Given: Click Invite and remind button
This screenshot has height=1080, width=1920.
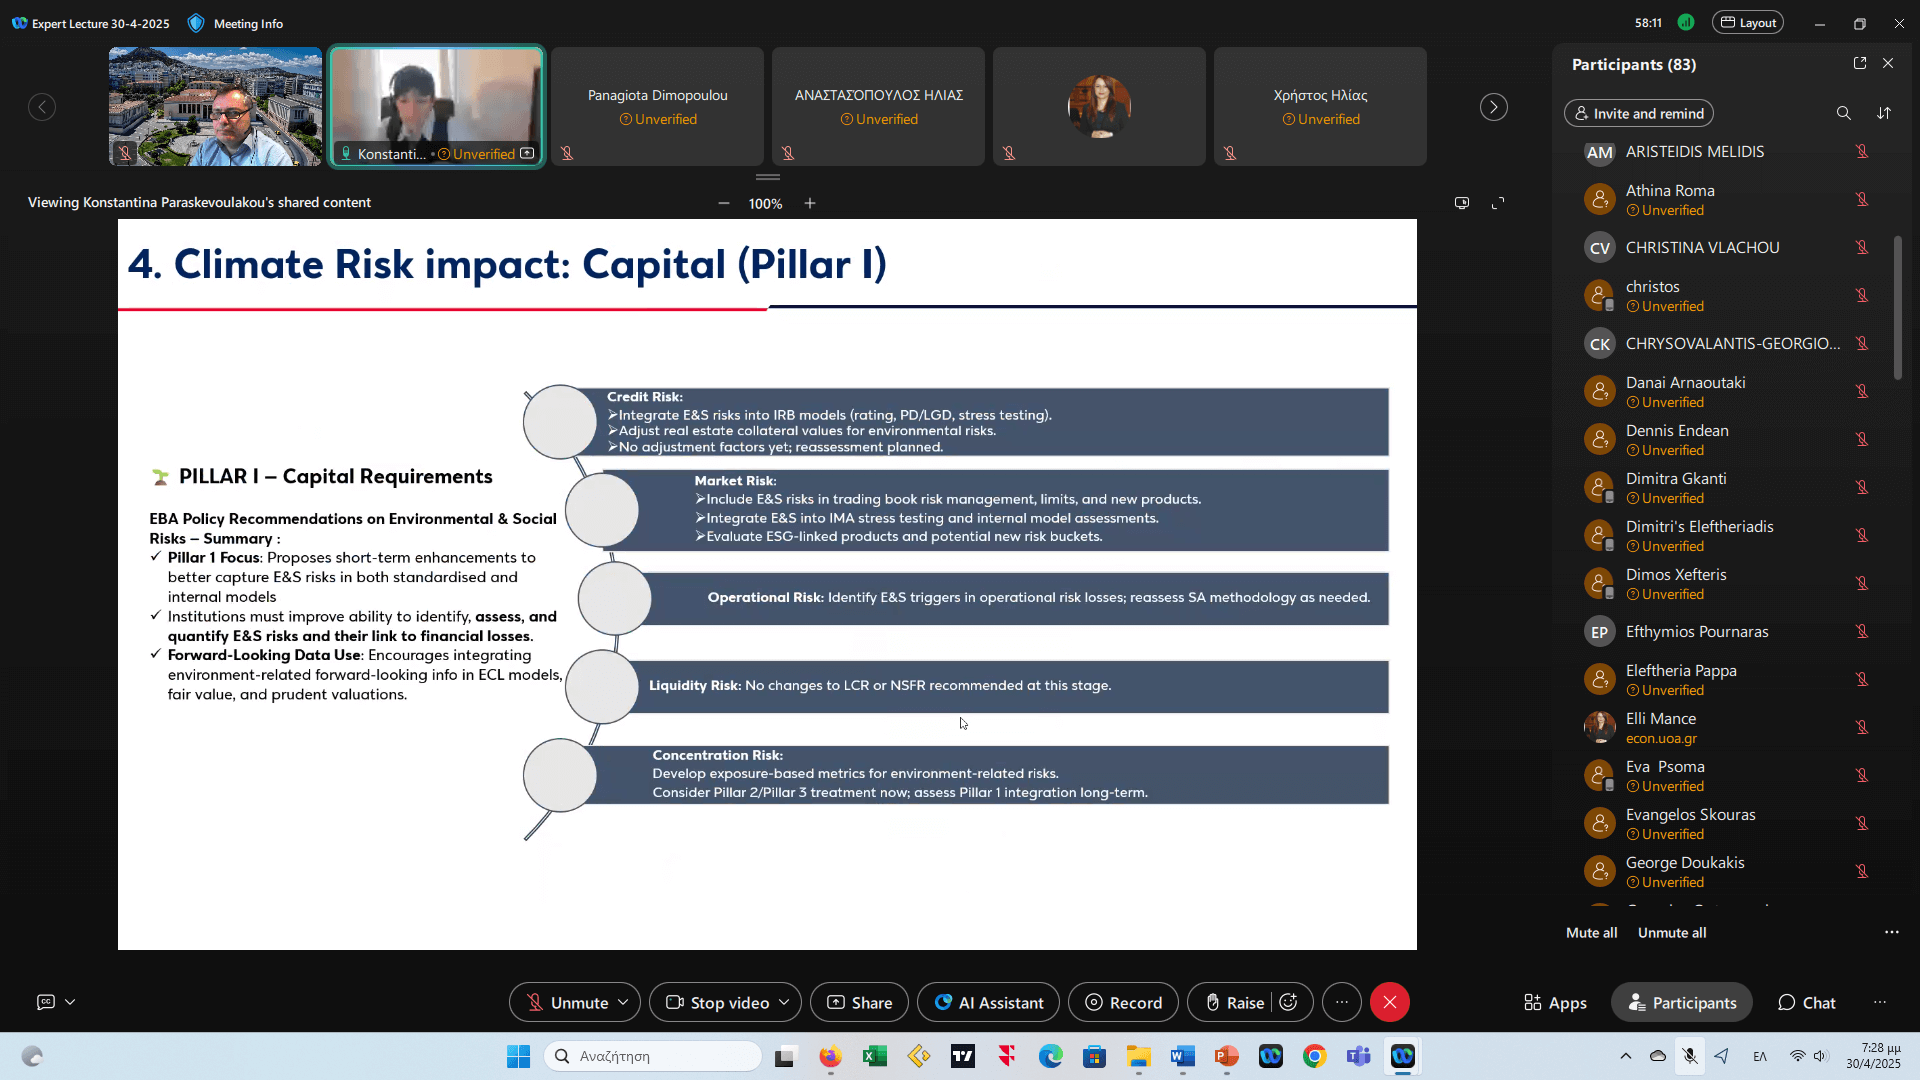Looking at the screenshot, I should coord(1639,113).
